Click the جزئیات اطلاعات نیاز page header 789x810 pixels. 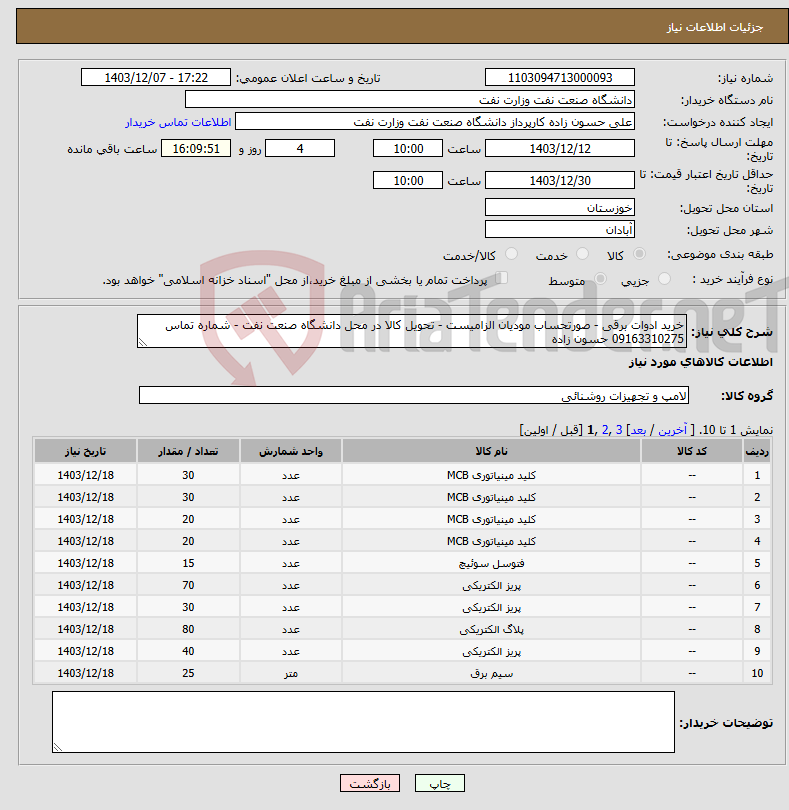pyautogui.click(x=715, y=27)
